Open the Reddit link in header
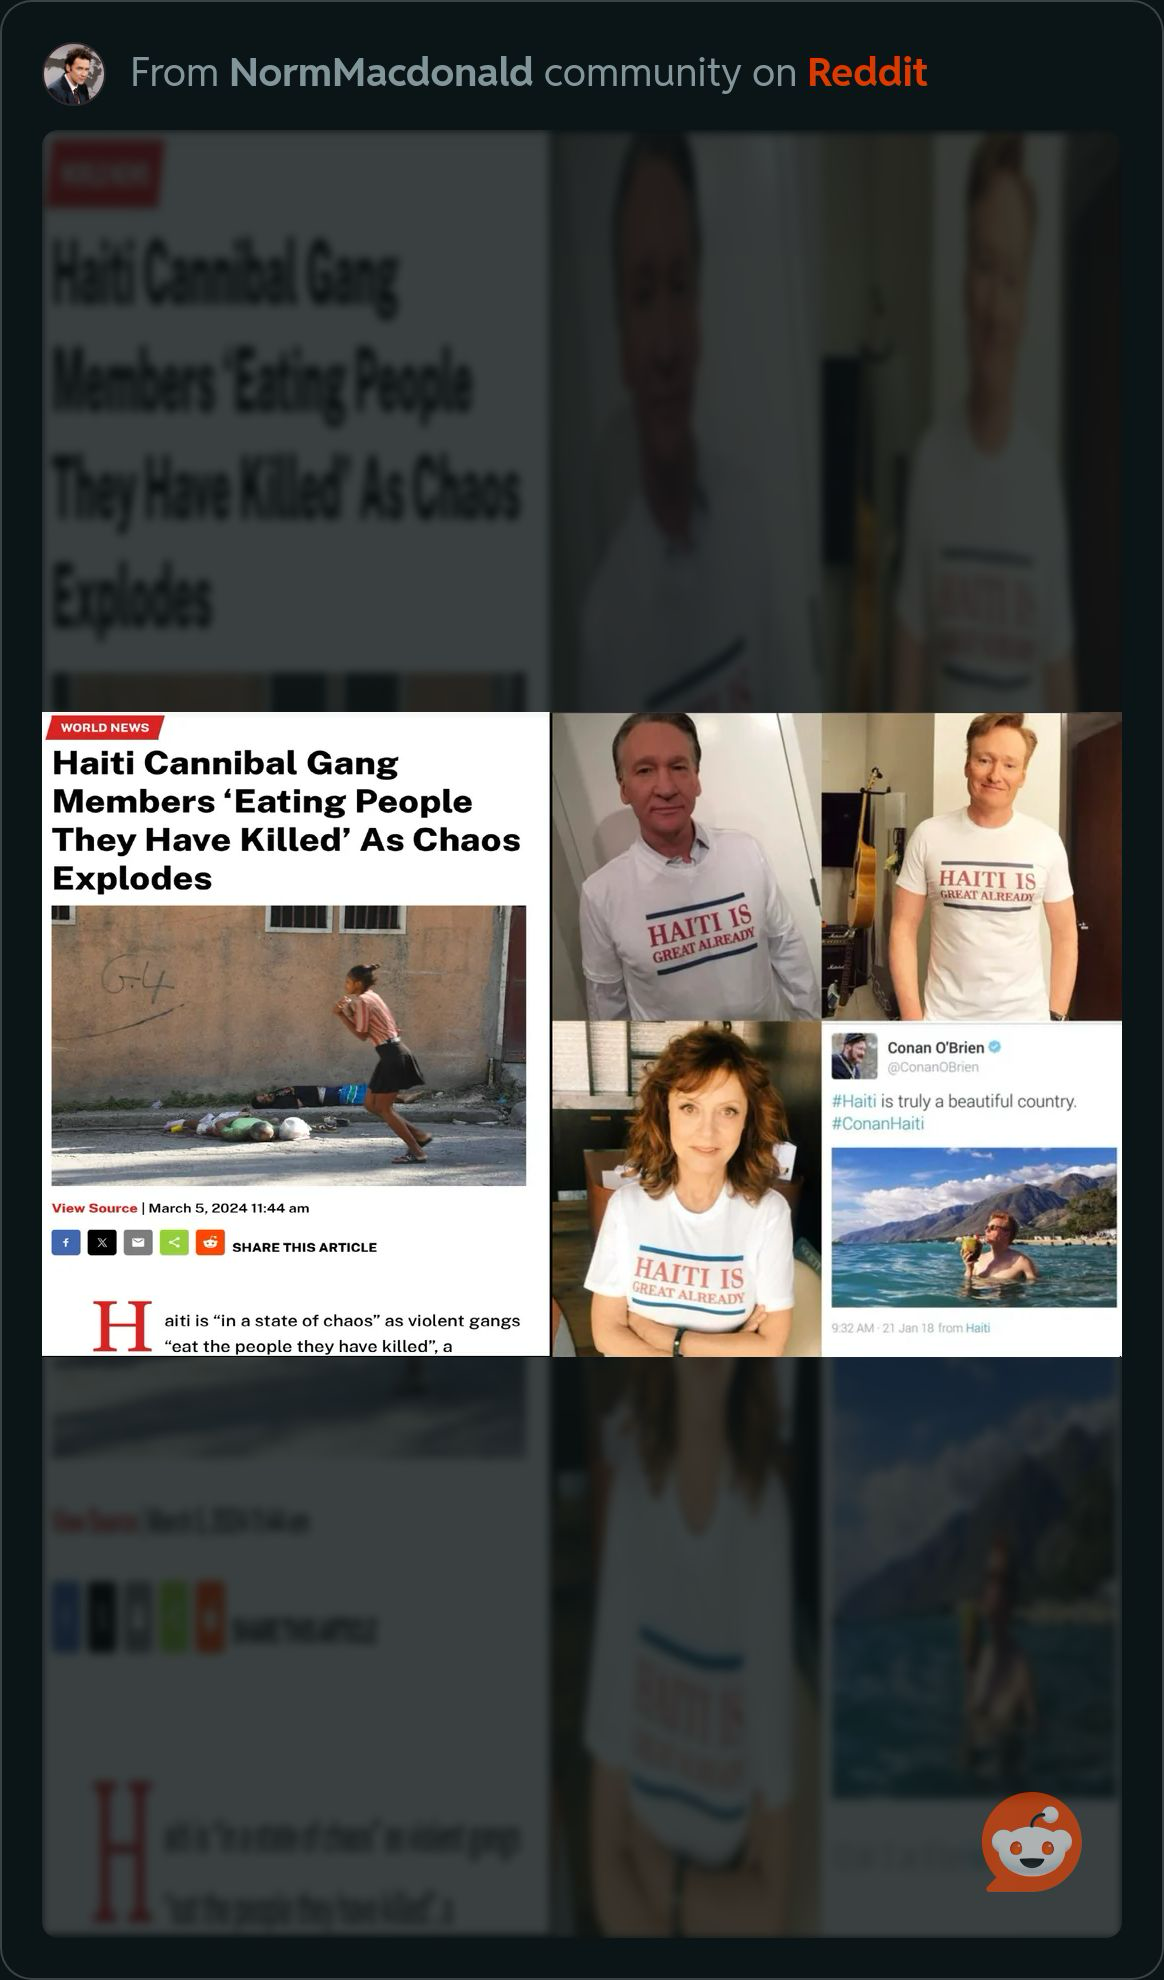 click(867, 72)
